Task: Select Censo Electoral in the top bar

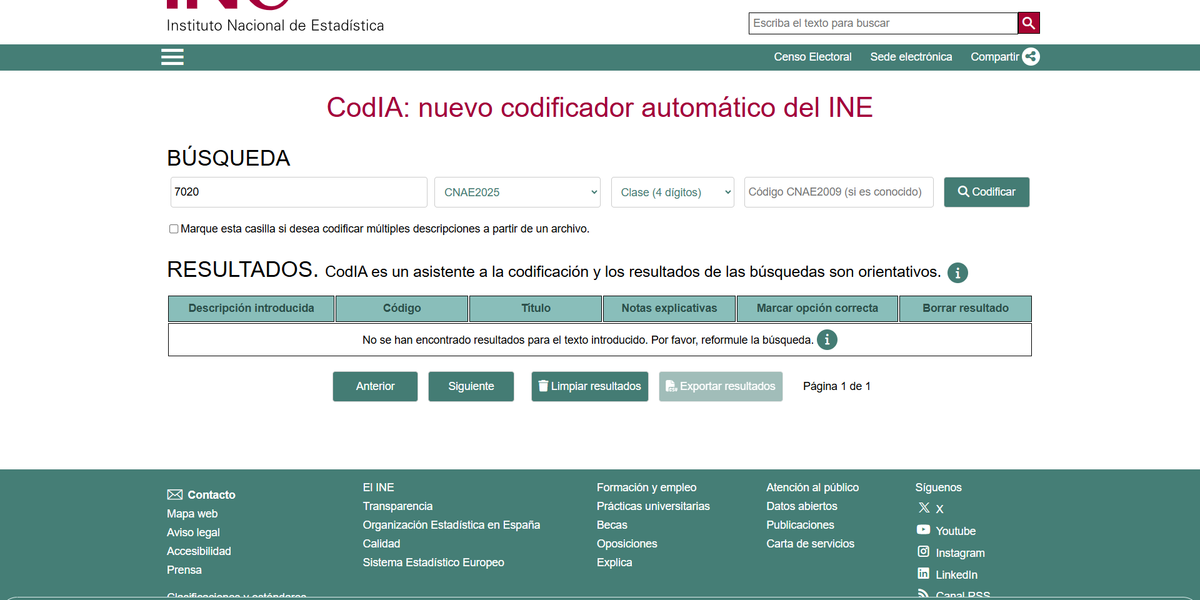Action: (812, 57)
